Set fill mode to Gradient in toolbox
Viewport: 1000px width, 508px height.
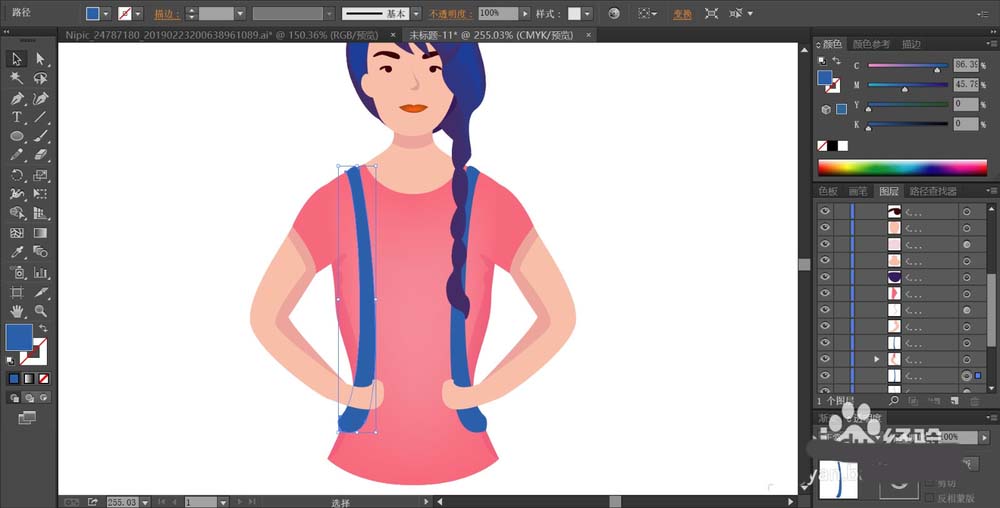click(29, 379)
